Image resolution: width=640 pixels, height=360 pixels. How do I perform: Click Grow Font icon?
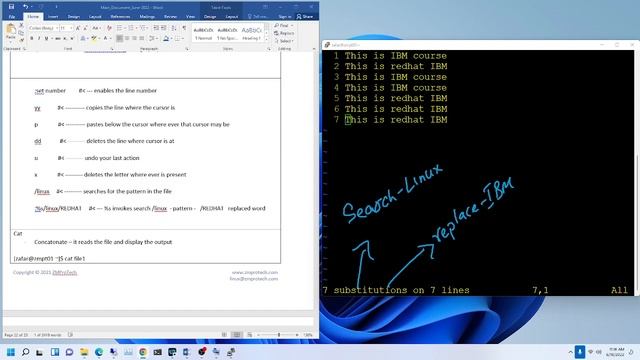(78, 28)
